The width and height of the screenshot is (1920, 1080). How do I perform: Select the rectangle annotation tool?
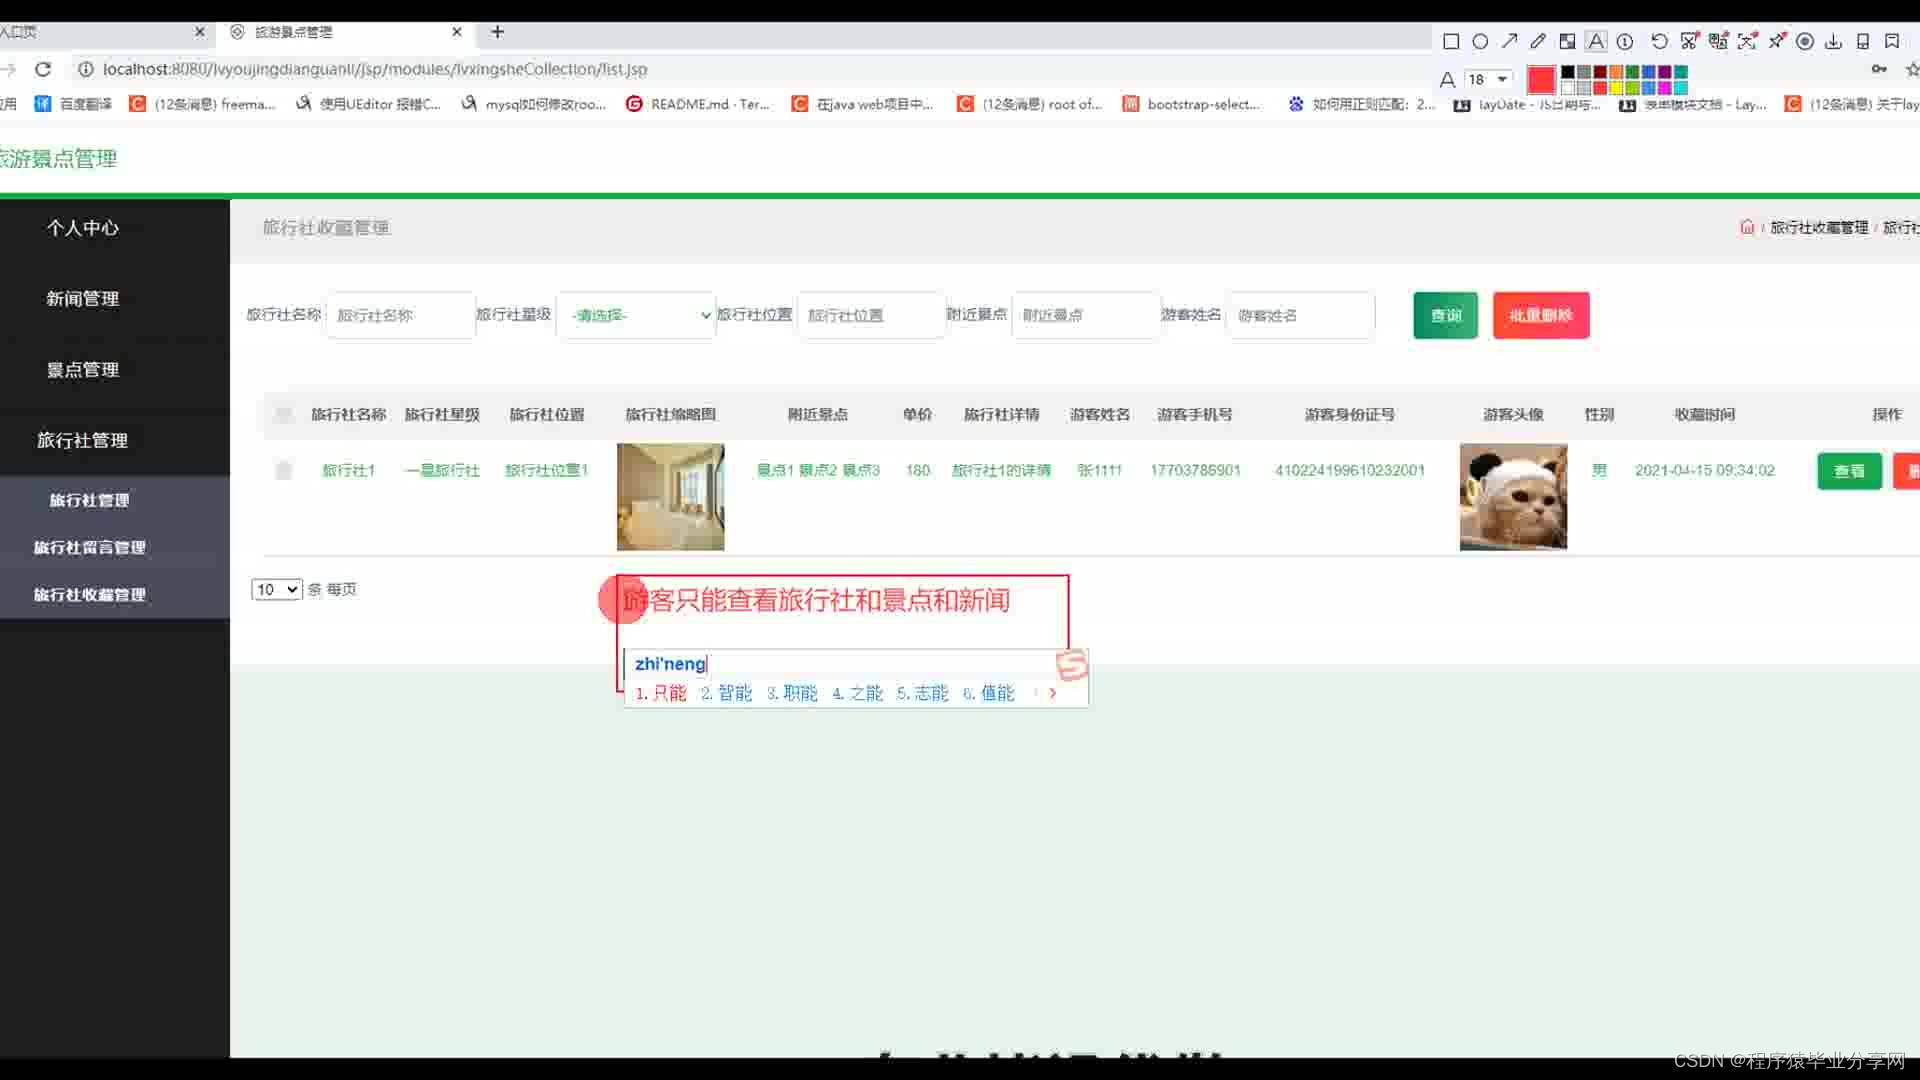tap(1451, 41)
